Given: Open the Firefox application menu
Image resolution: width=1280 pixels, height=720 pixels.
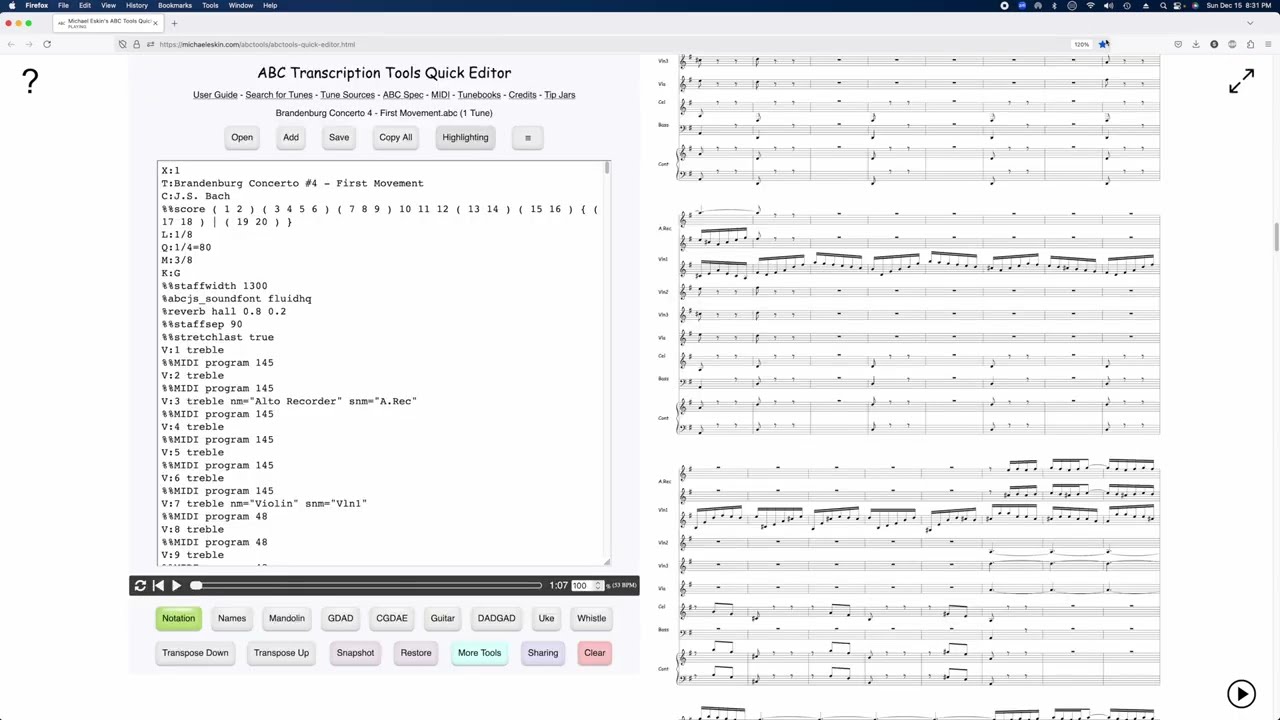Looking at the screenshot, I should [x=1268, y=44].
